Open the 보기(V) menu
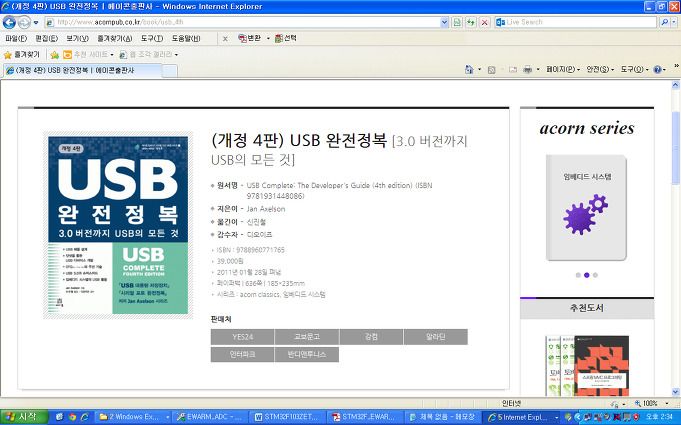Image resolution: width=681 pixels, height=425 pixels. 77,39
